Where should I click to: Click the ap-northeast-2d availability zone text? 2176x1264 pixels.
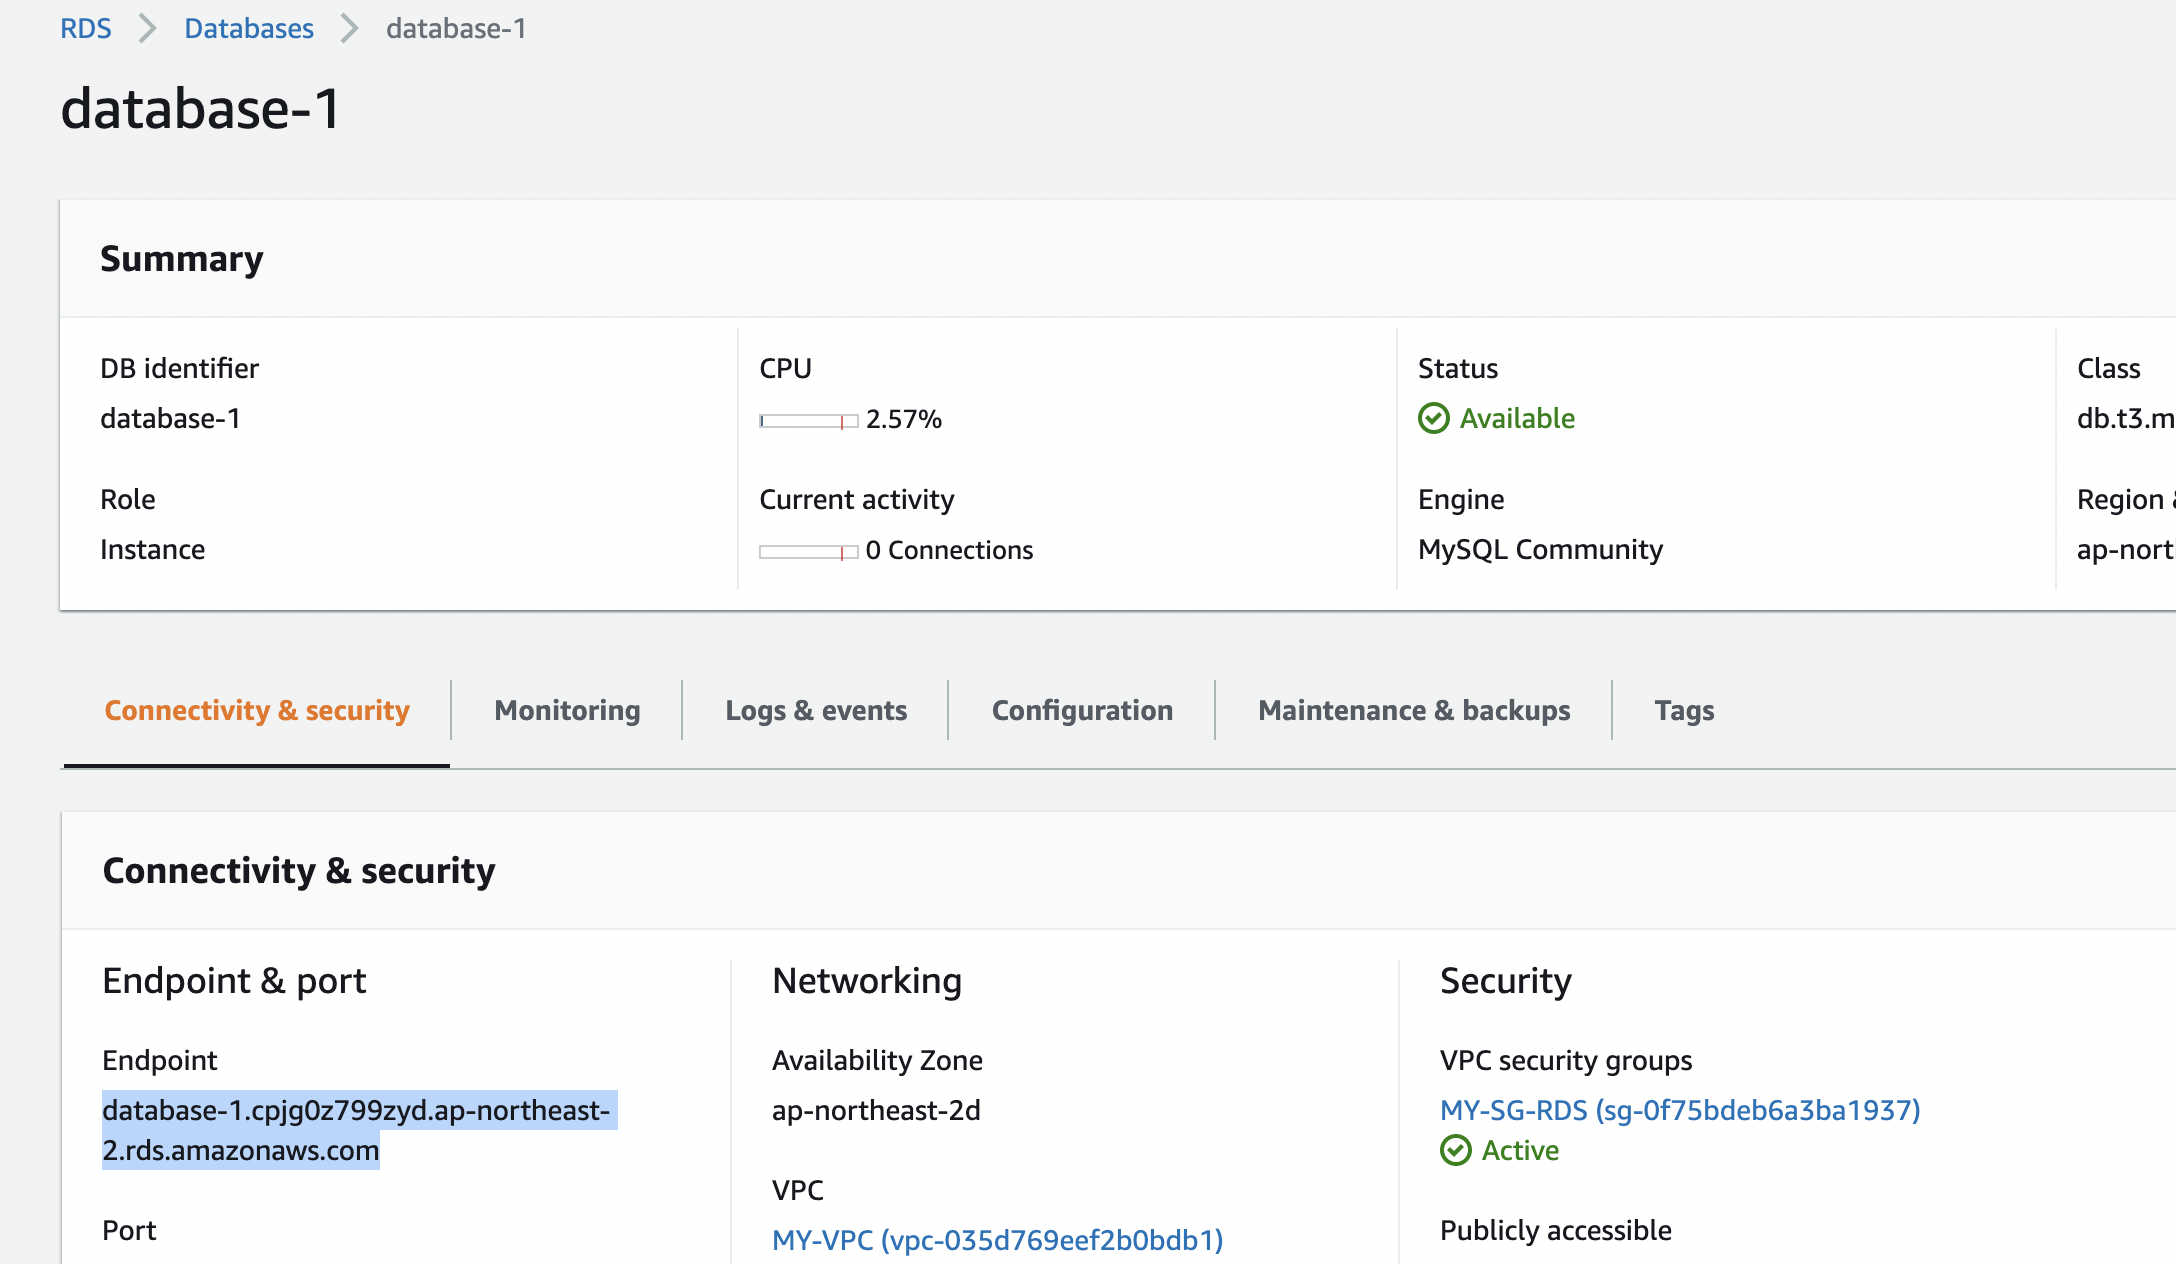coord(876,1110)
